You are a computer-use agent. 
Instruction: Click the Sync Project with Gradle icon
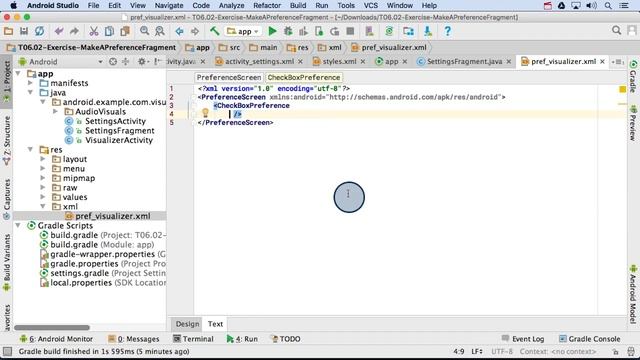coord(389,31)
